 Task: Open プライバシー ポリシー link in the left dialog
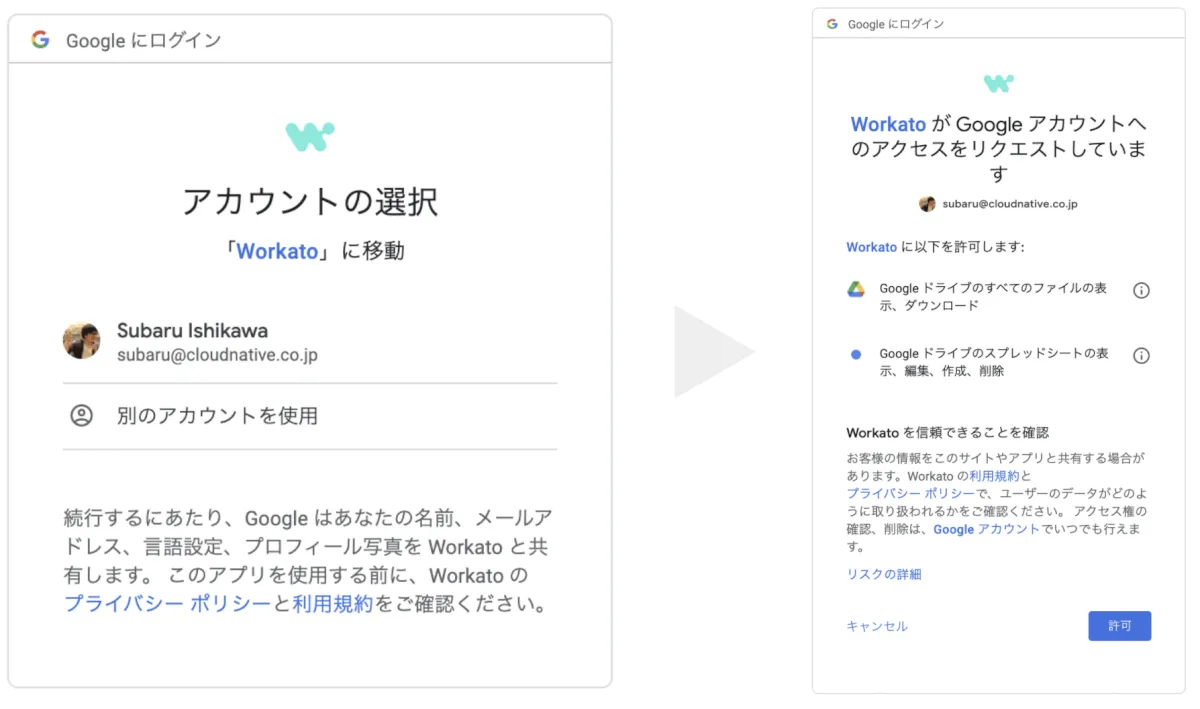point(167,604)
